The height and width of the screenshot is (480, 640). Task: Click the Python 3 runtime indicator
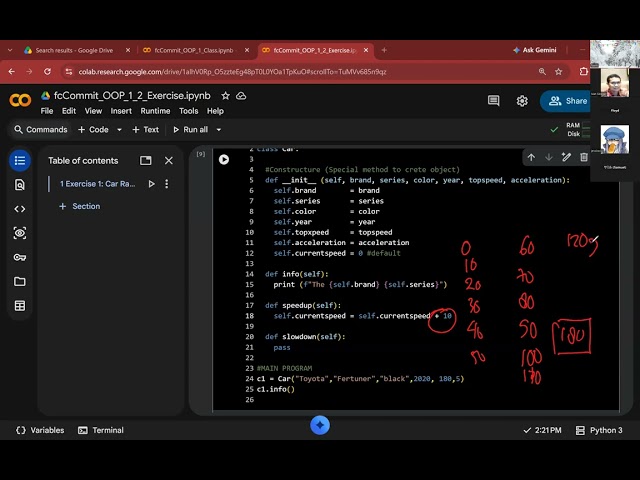[599, 430]
